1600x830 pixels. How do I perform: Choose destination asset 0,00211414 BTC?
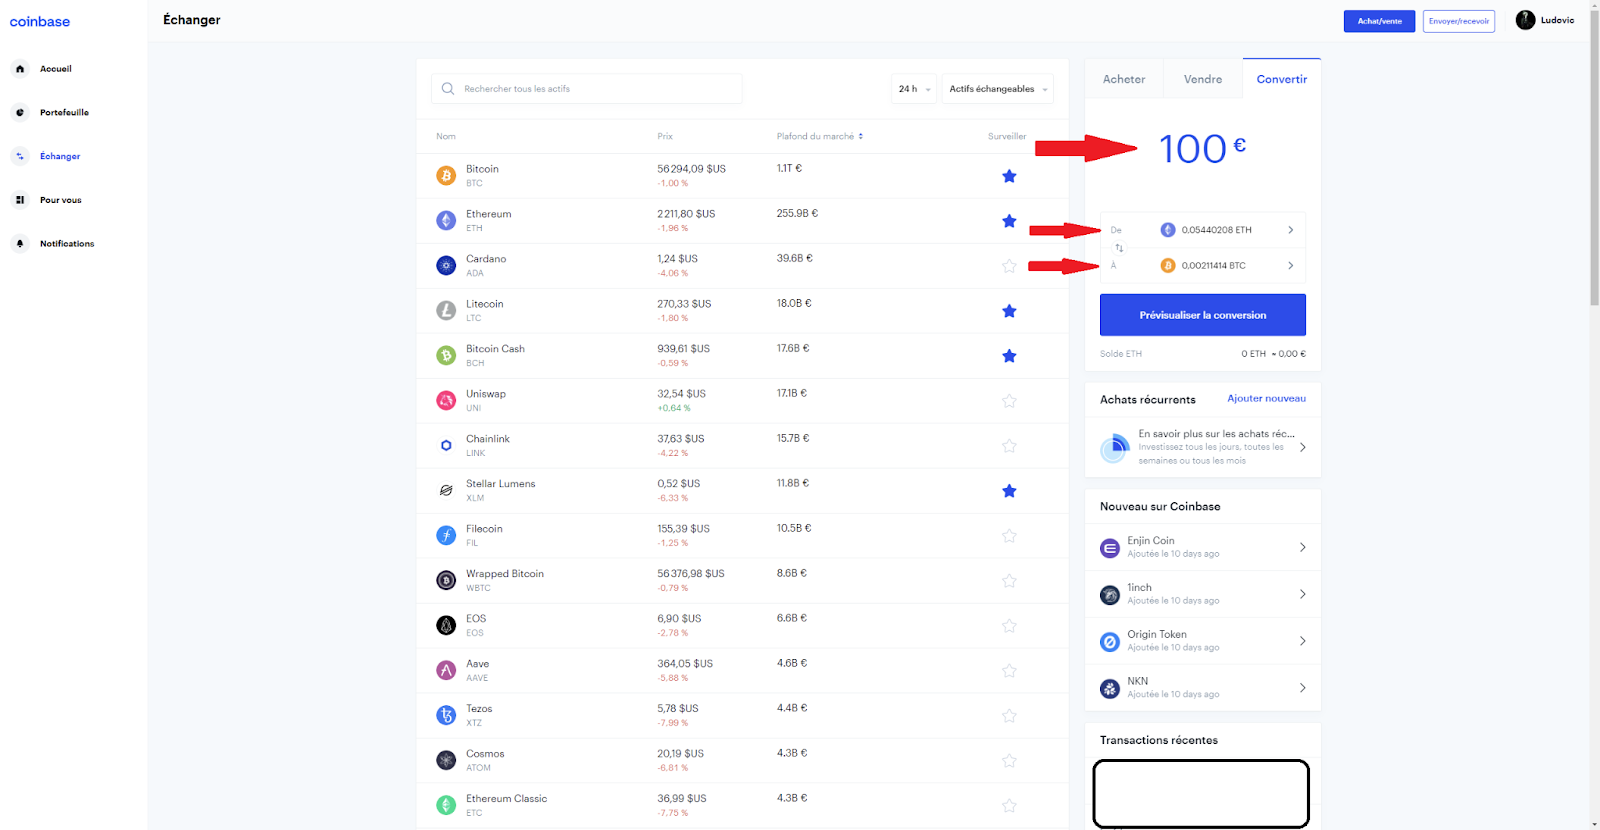(1203, 265)
